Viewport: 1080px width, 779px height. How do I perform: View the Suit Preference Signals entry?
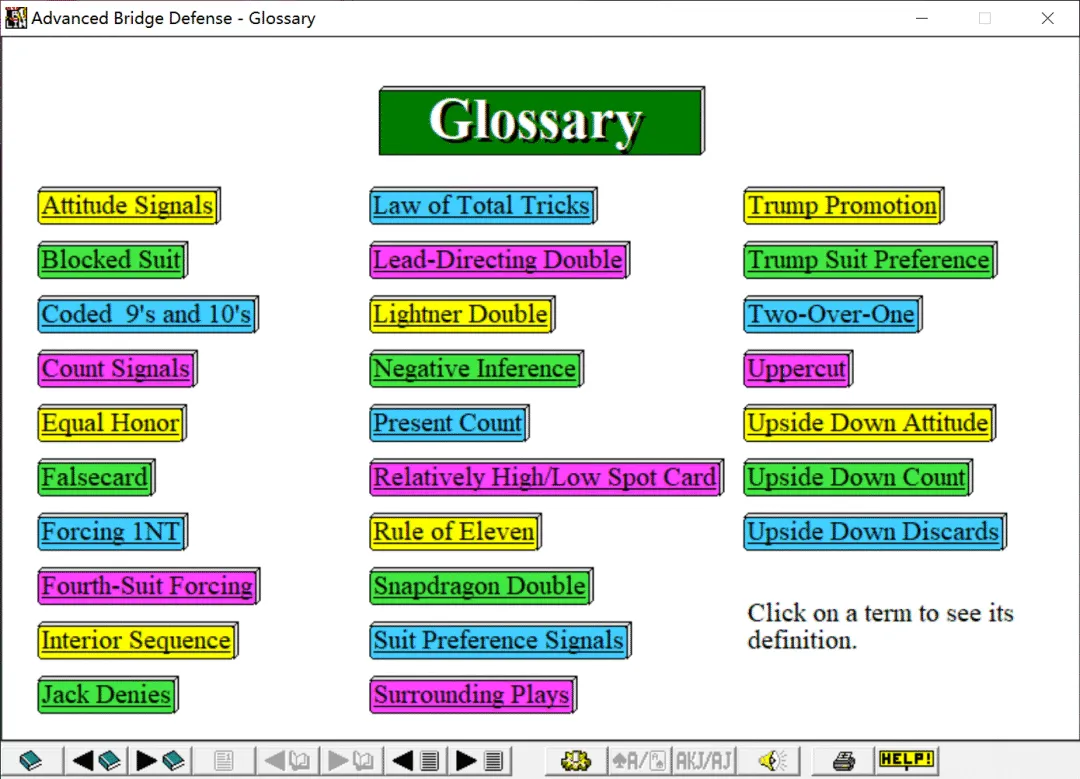coord(500,641)
